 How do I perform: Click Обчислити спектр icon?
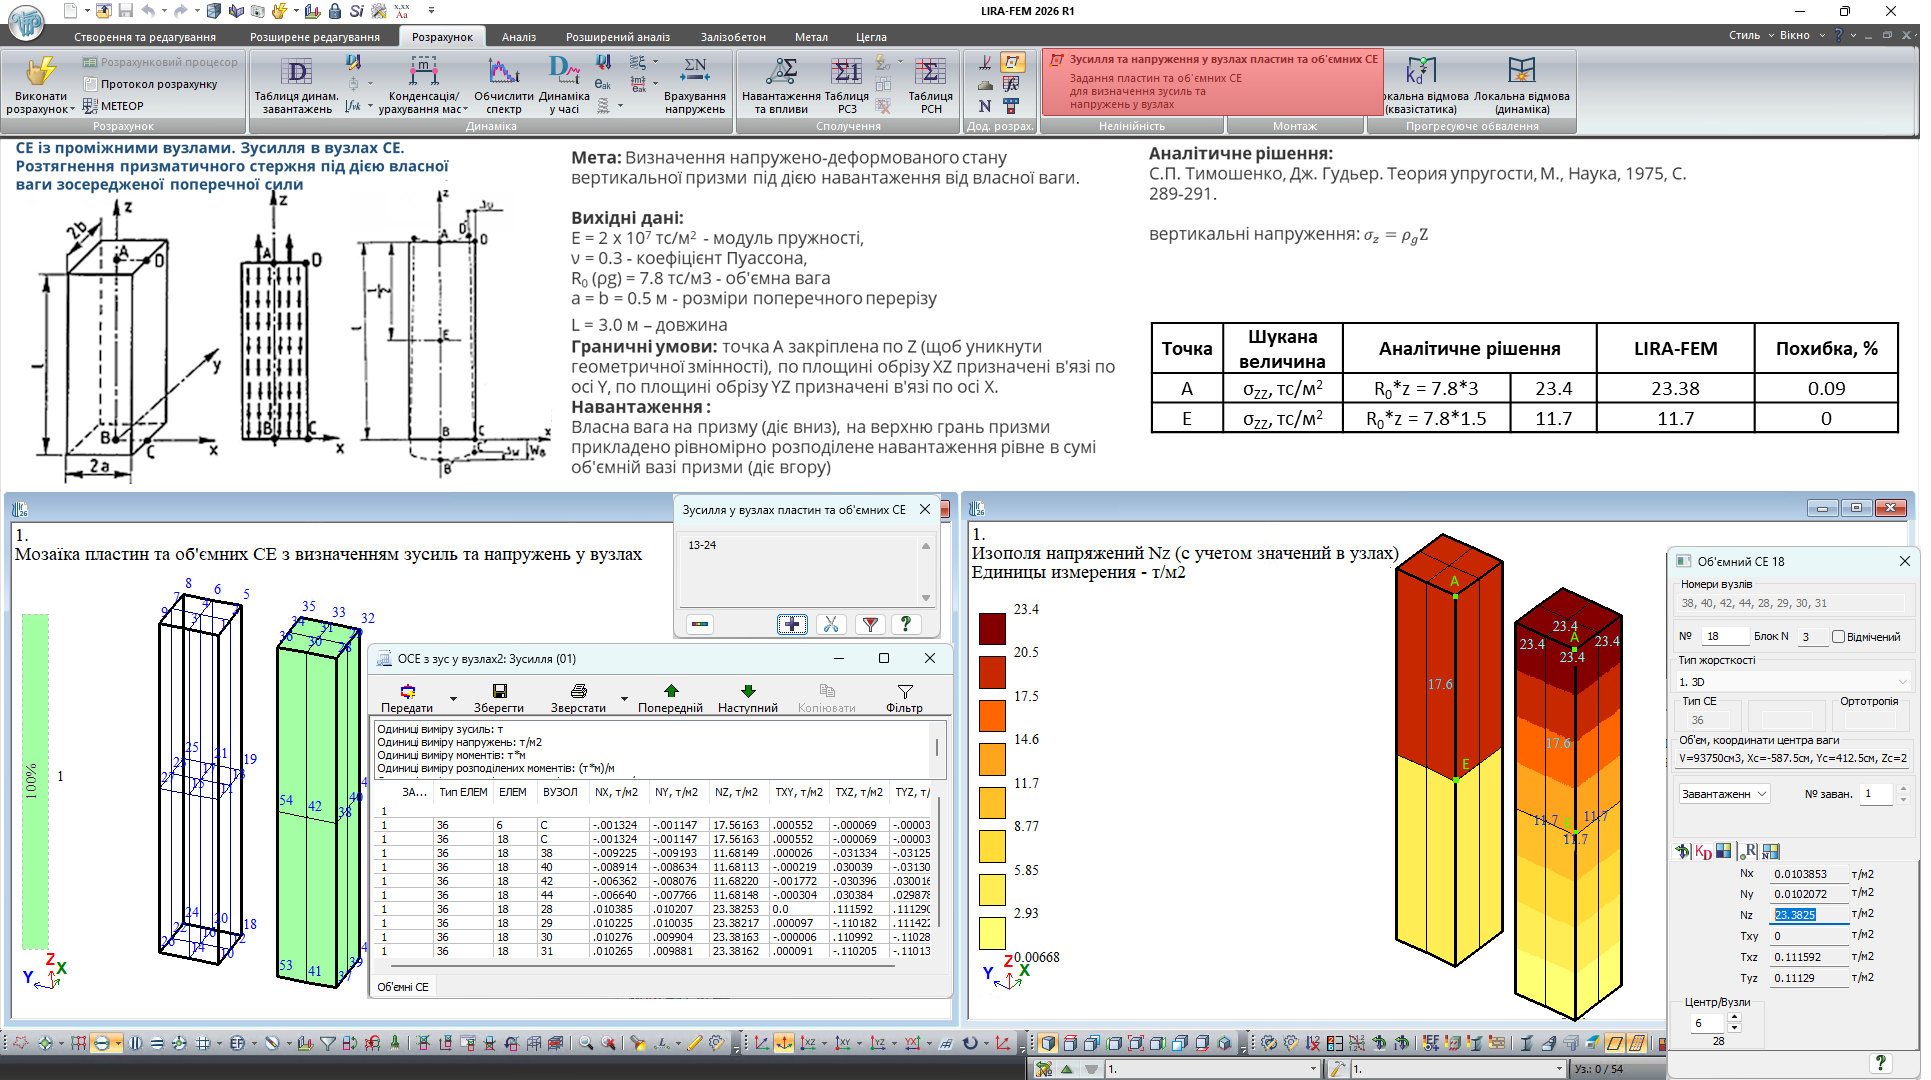[x=503, y=72]
